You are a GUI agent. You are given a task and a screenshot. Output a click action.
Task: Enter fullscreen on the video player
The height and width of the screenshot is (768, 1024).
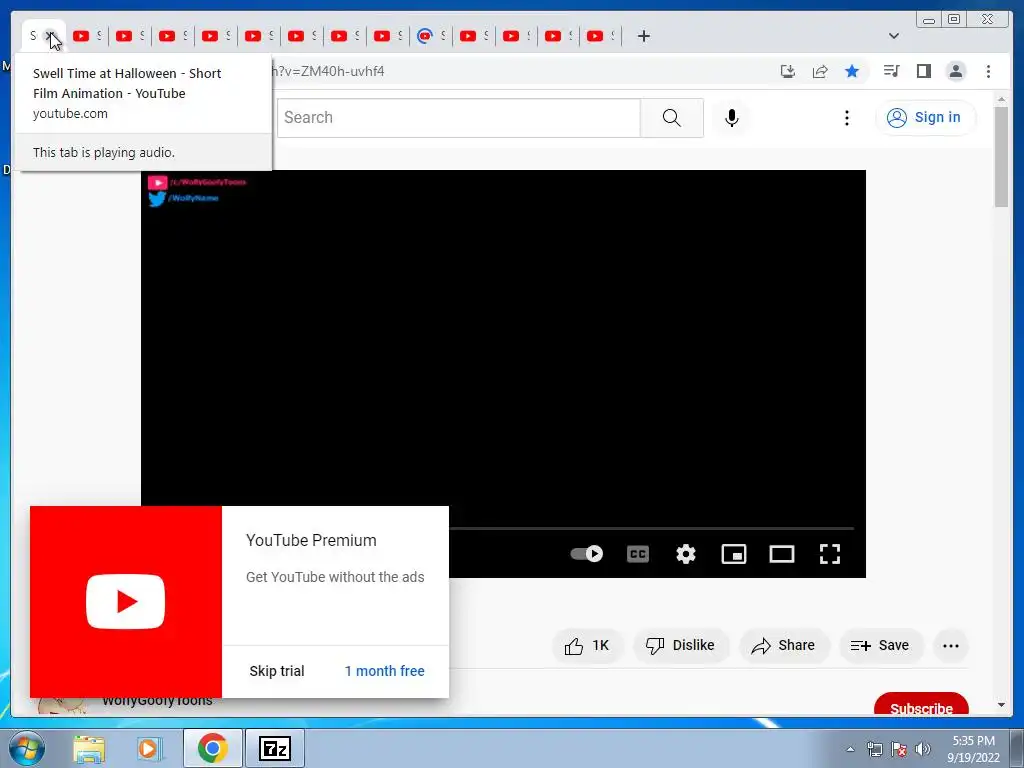[829, 554]
